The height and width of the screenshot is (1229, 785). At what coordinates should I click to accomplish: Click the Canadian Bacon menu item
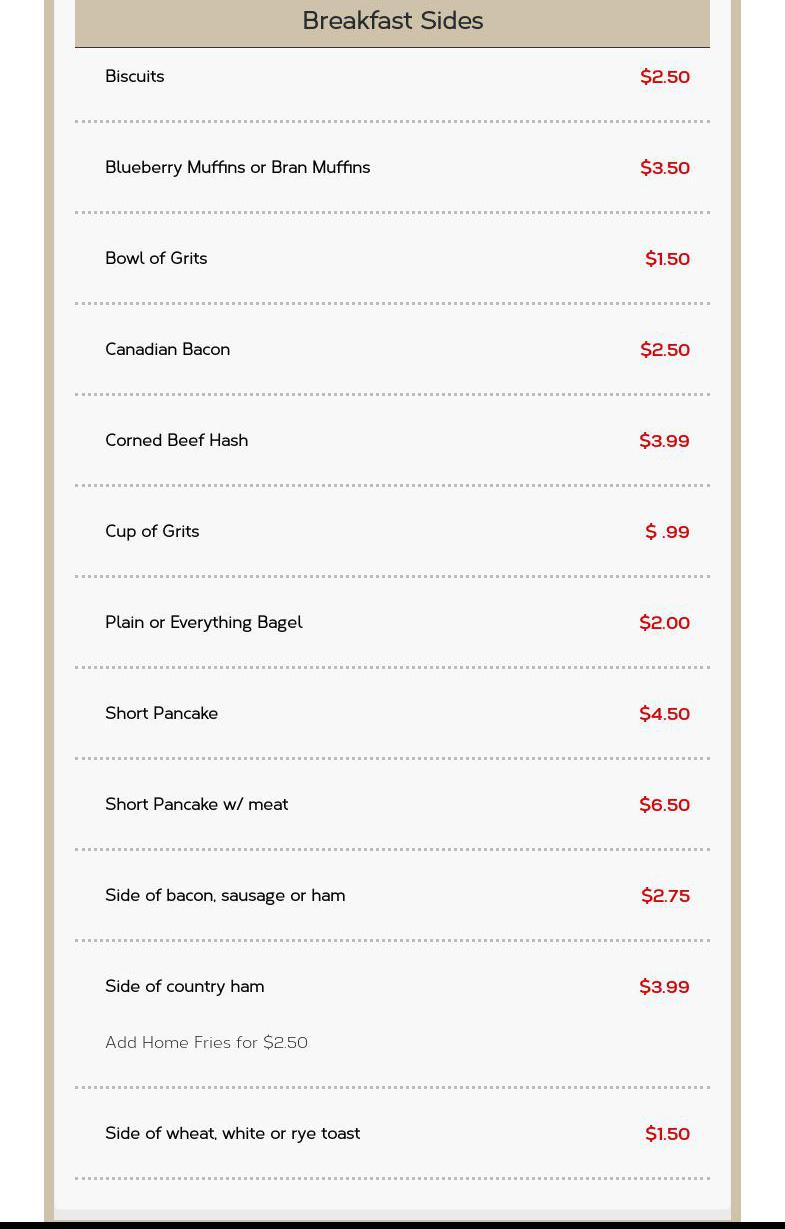click(167, 350)
